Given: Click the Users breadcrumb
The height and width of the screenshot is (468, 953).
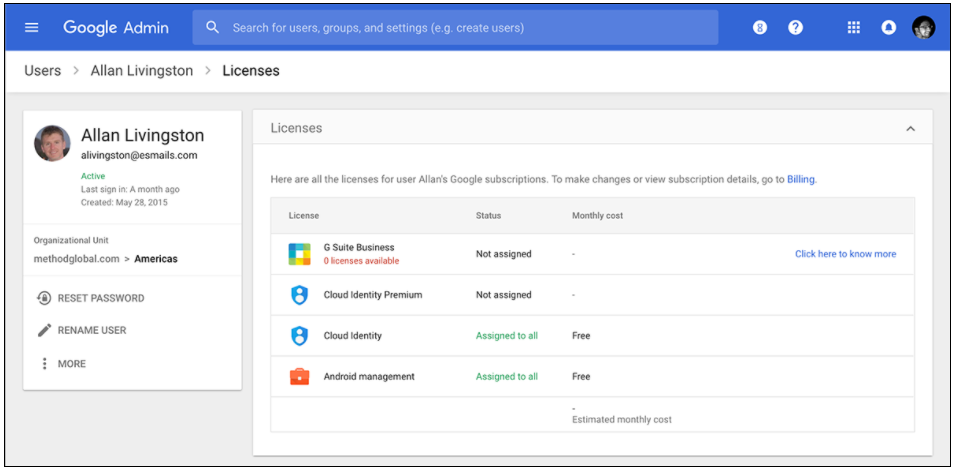Looking at the screenshot, I should coord(42,71).
